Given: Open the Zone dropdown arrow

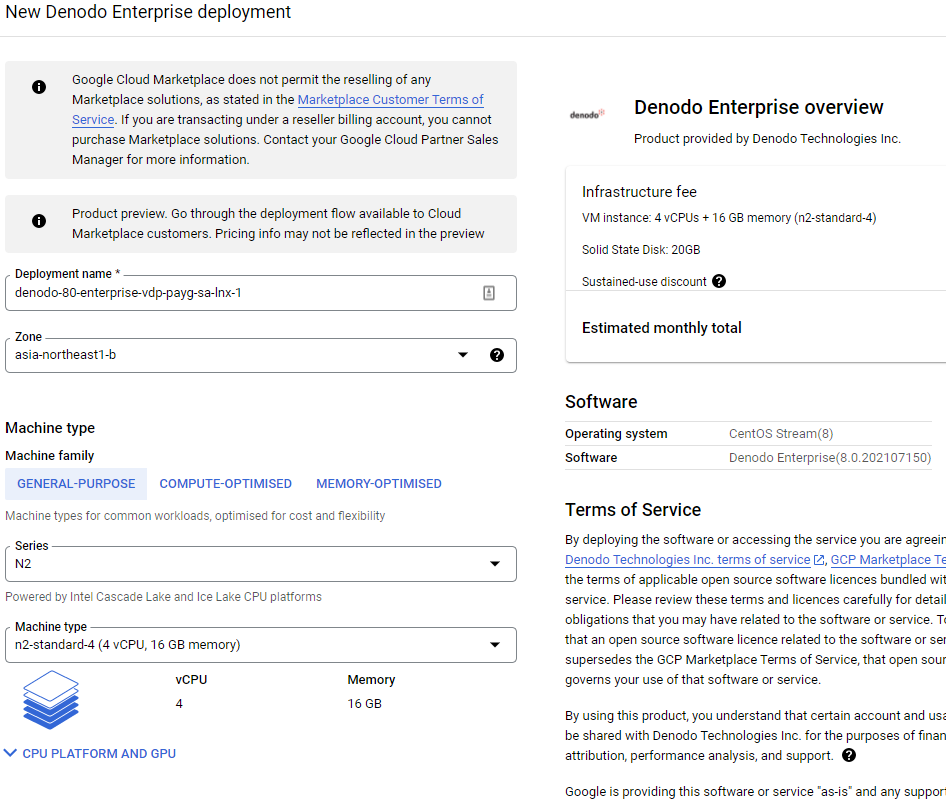Looking at the screenshot, I should [x=463, y=355].
